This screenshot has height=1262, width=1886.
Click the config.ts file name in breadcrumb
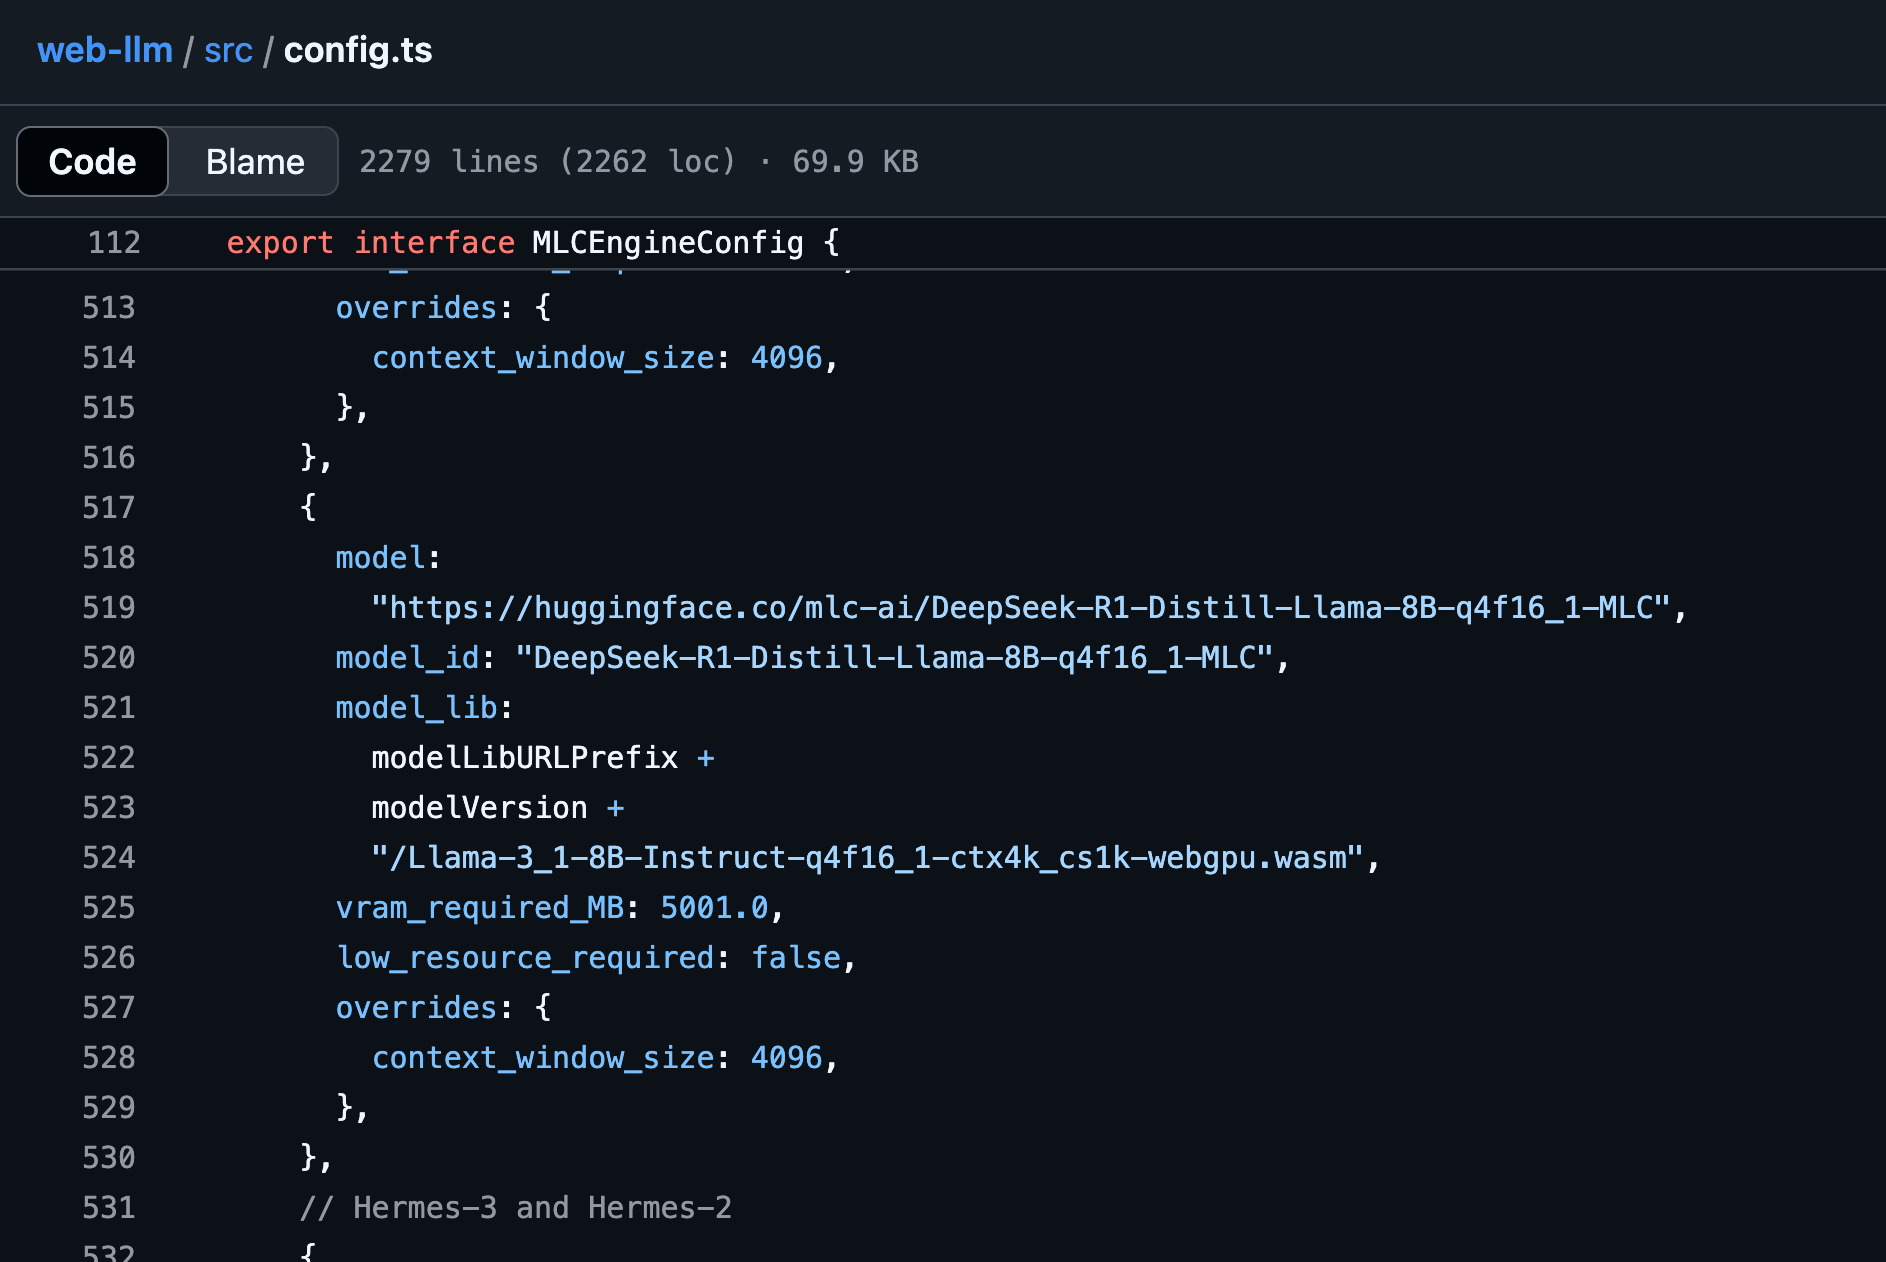pos(358,50)
